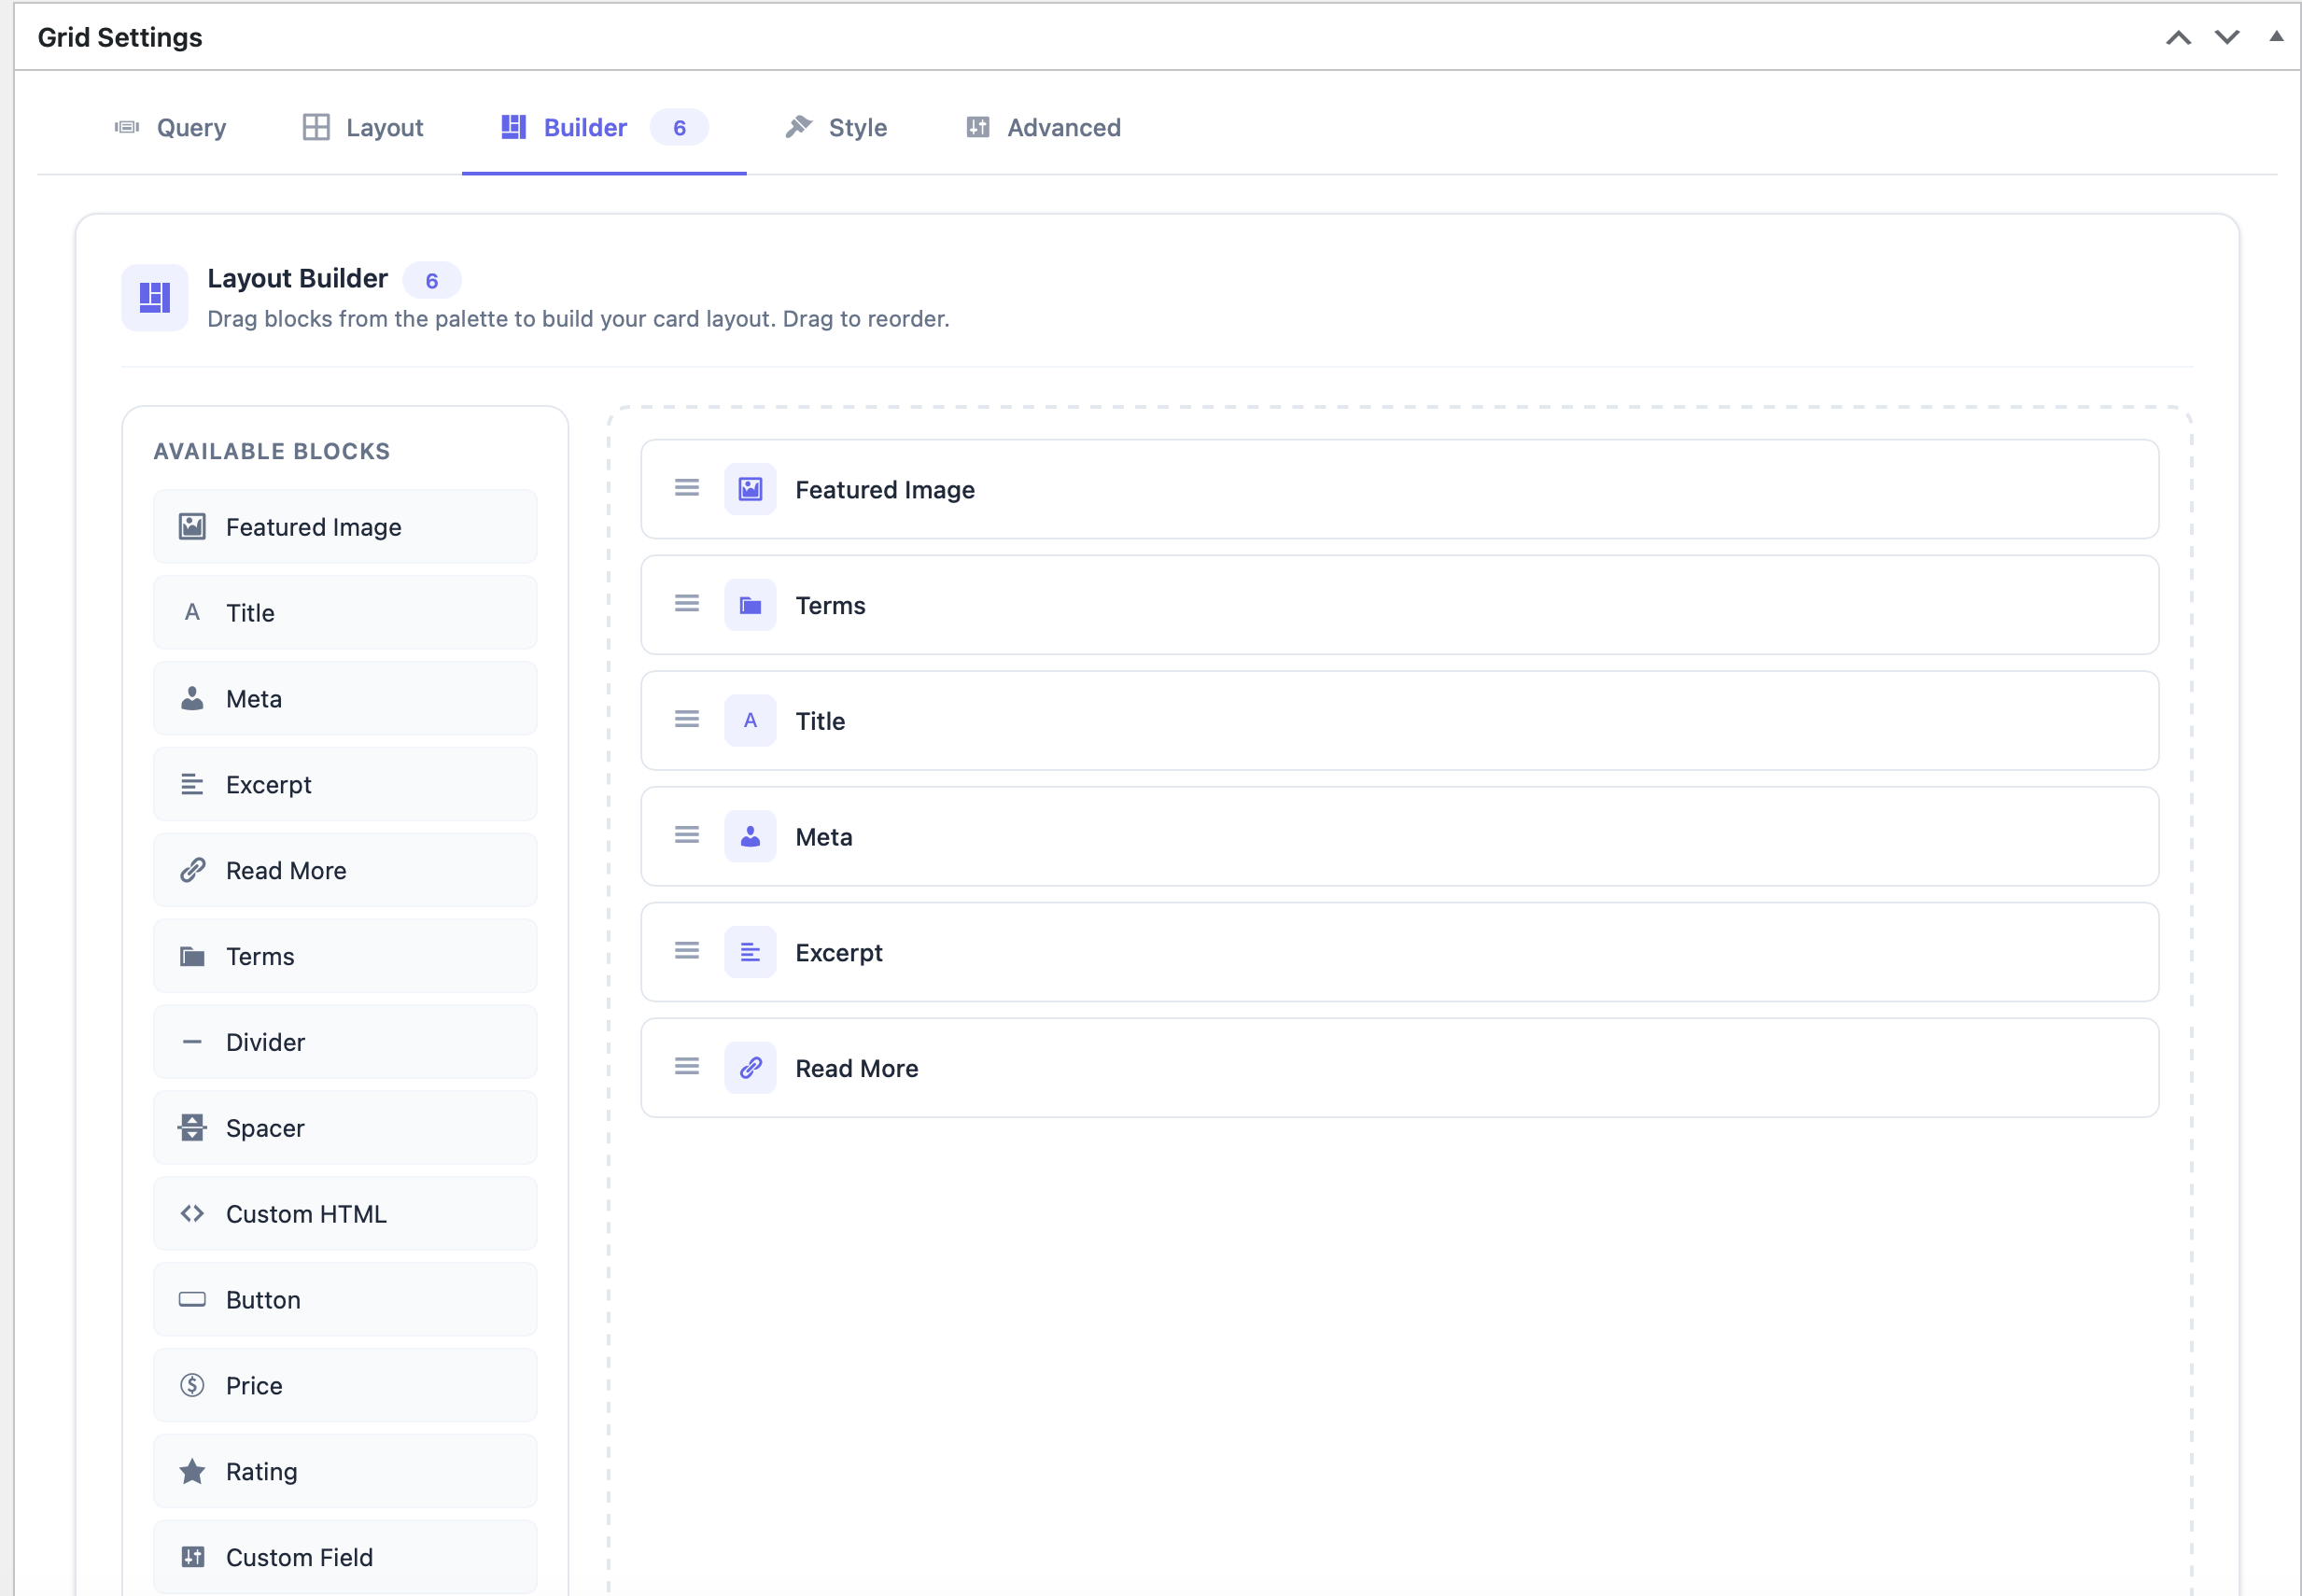This screenshot has height=1596, width=2302.
Task: Move Grid Settings panel down
Action: click(x=2227, y=38)
